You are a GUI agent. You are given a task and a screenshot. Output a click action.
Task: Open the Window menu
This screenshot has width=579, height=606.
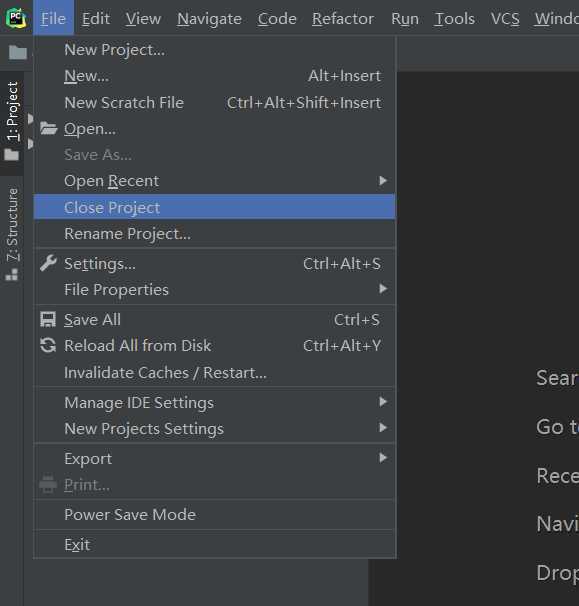(x=556, y=18)
